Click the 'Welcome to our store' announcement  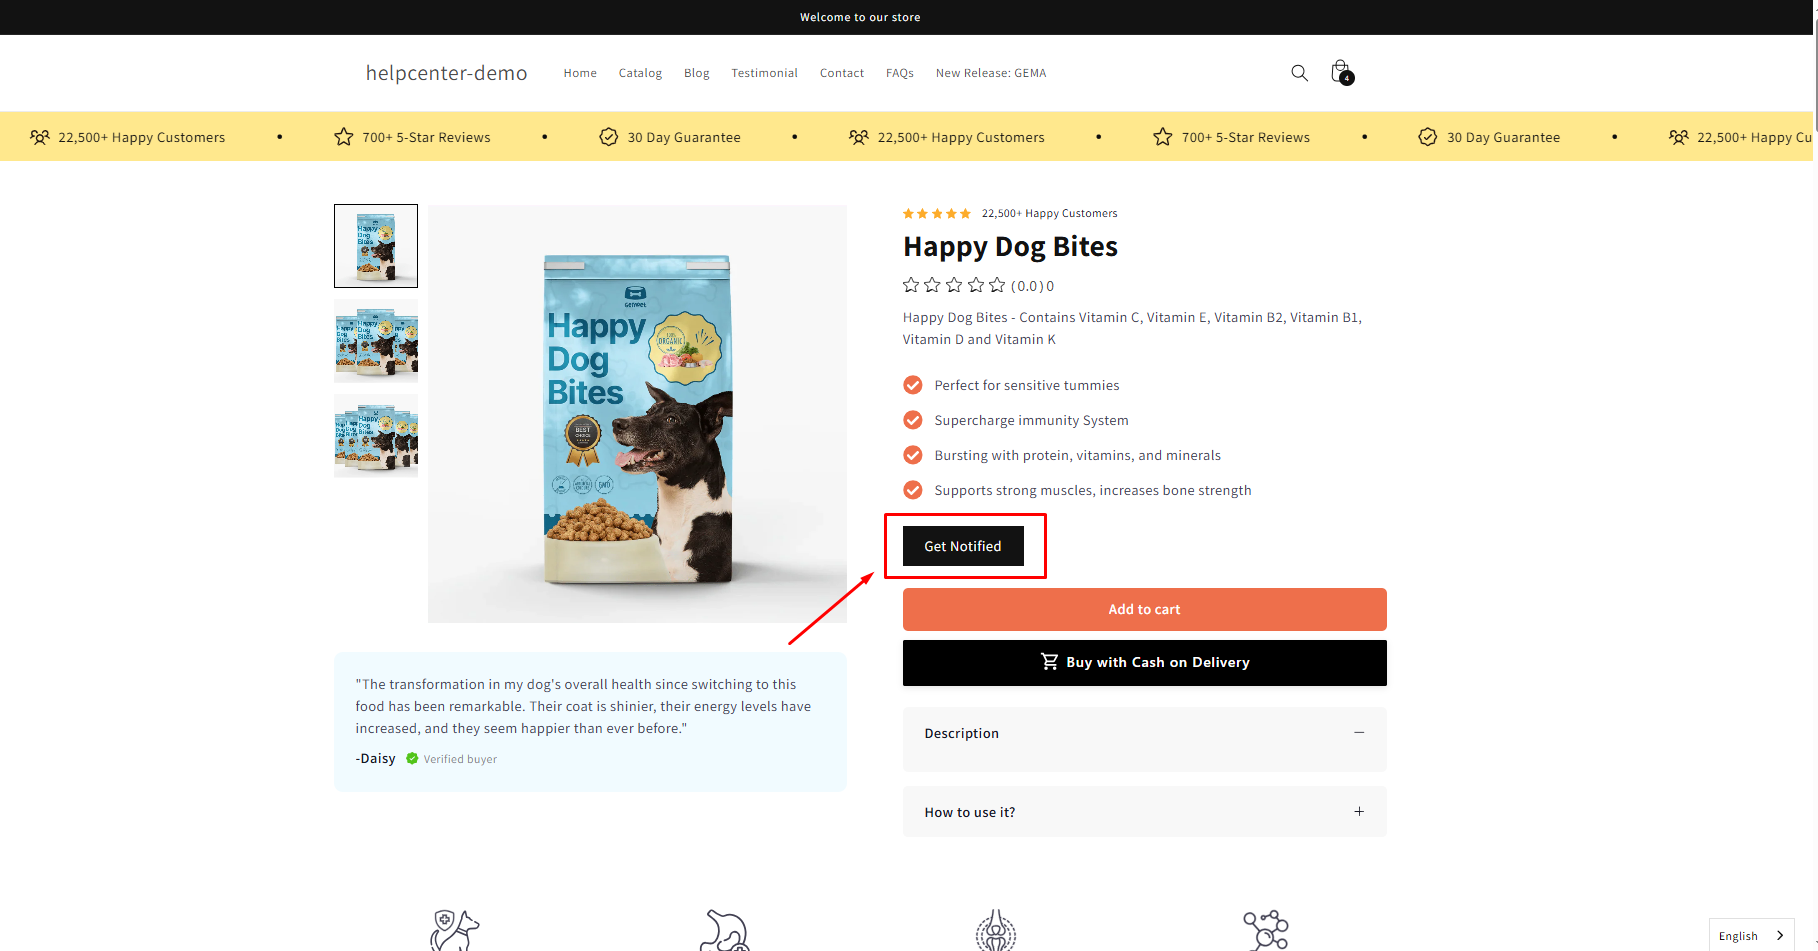click(x=860, y=17)
